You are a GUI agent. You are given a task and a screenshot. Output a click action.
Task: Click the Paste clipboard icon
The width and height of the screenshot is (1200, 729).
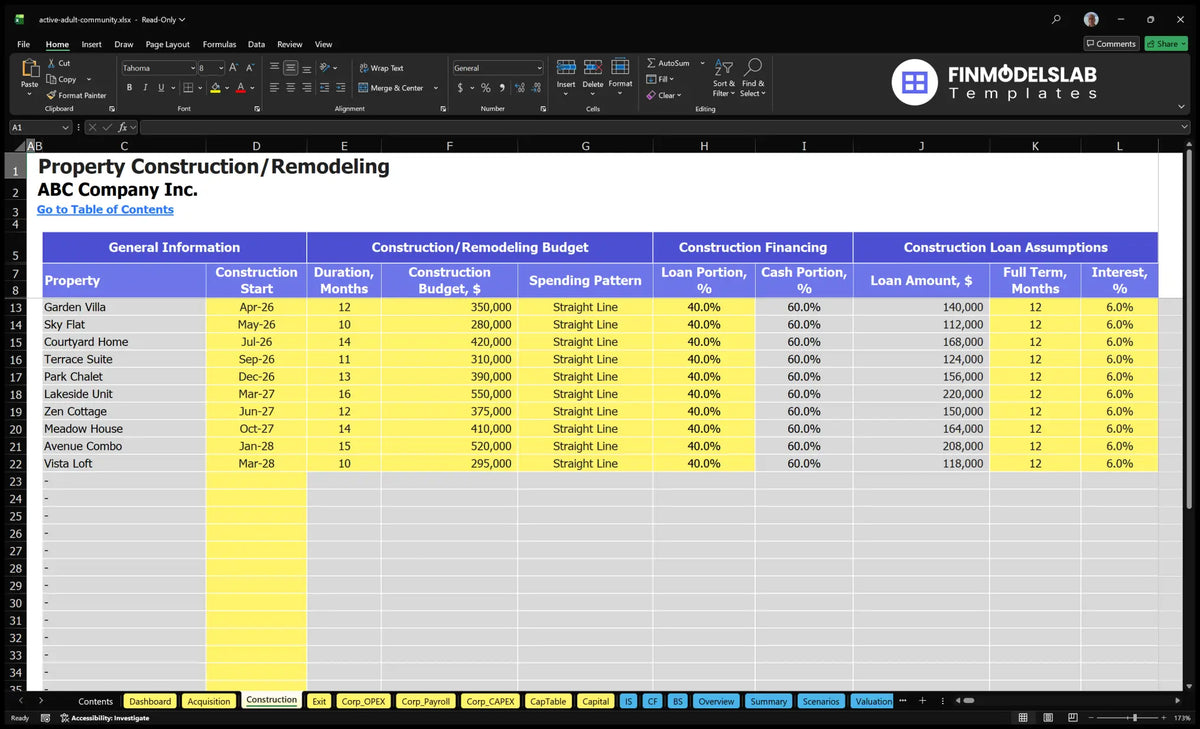click(29, 69)
